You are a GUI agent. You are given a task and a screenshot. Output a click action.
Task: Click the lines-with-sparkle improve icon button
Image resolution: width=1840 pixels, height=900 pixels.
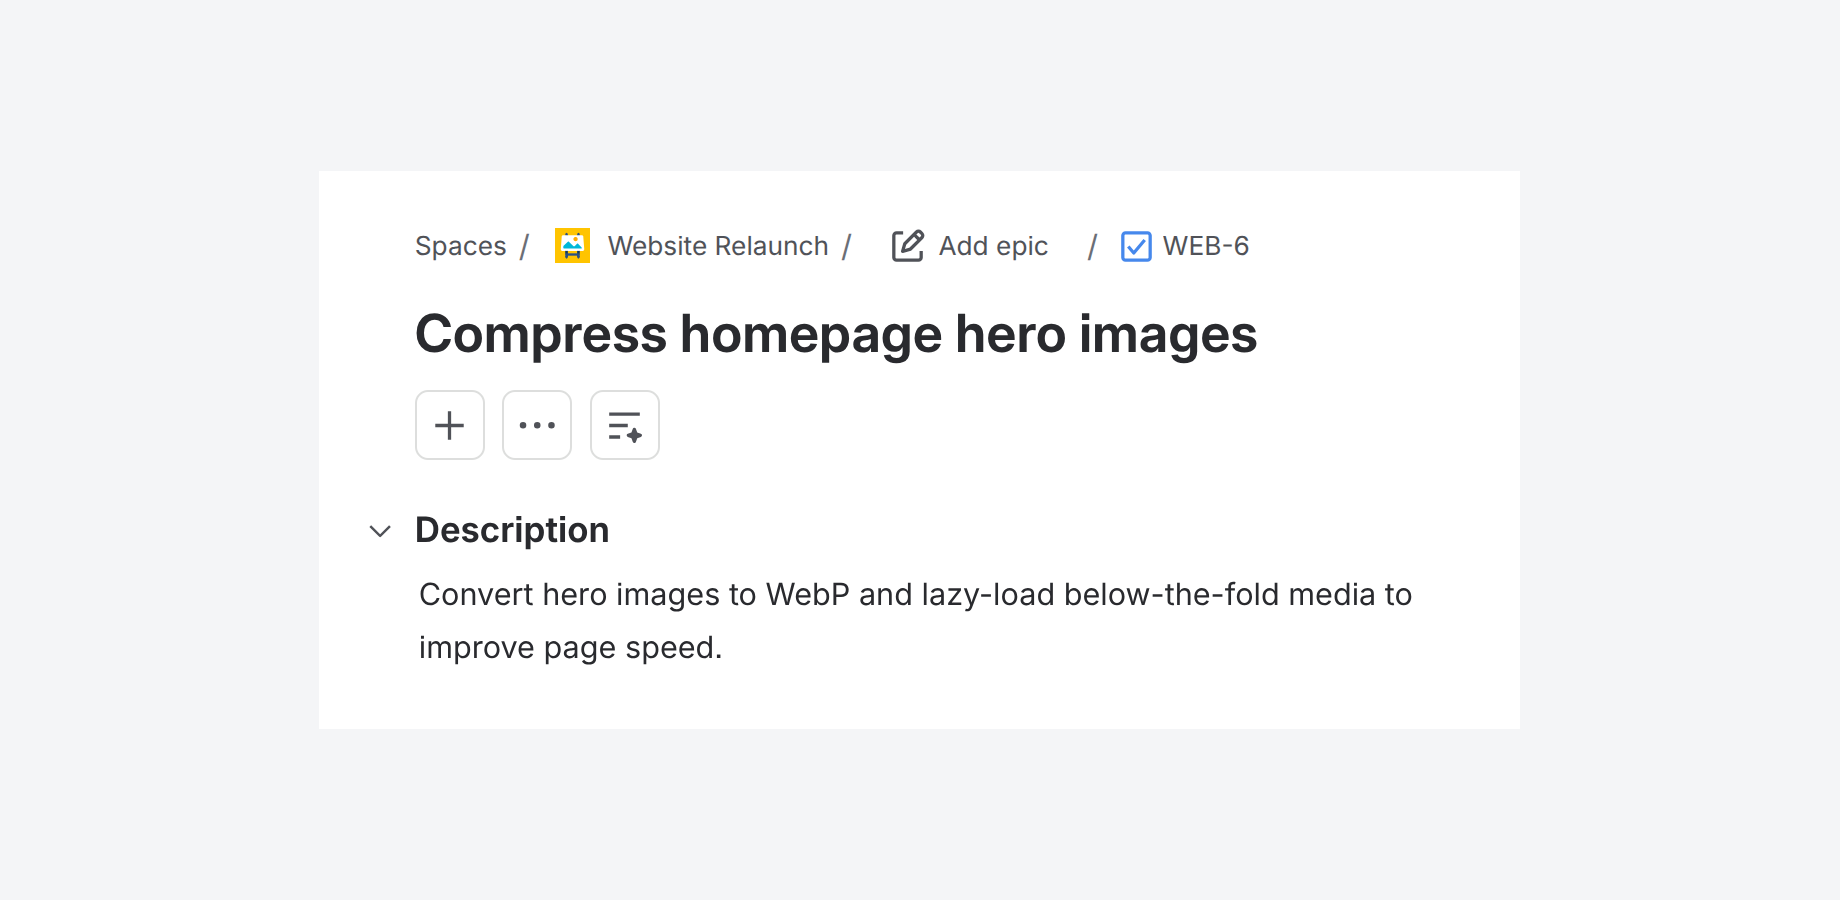(625, 425)
